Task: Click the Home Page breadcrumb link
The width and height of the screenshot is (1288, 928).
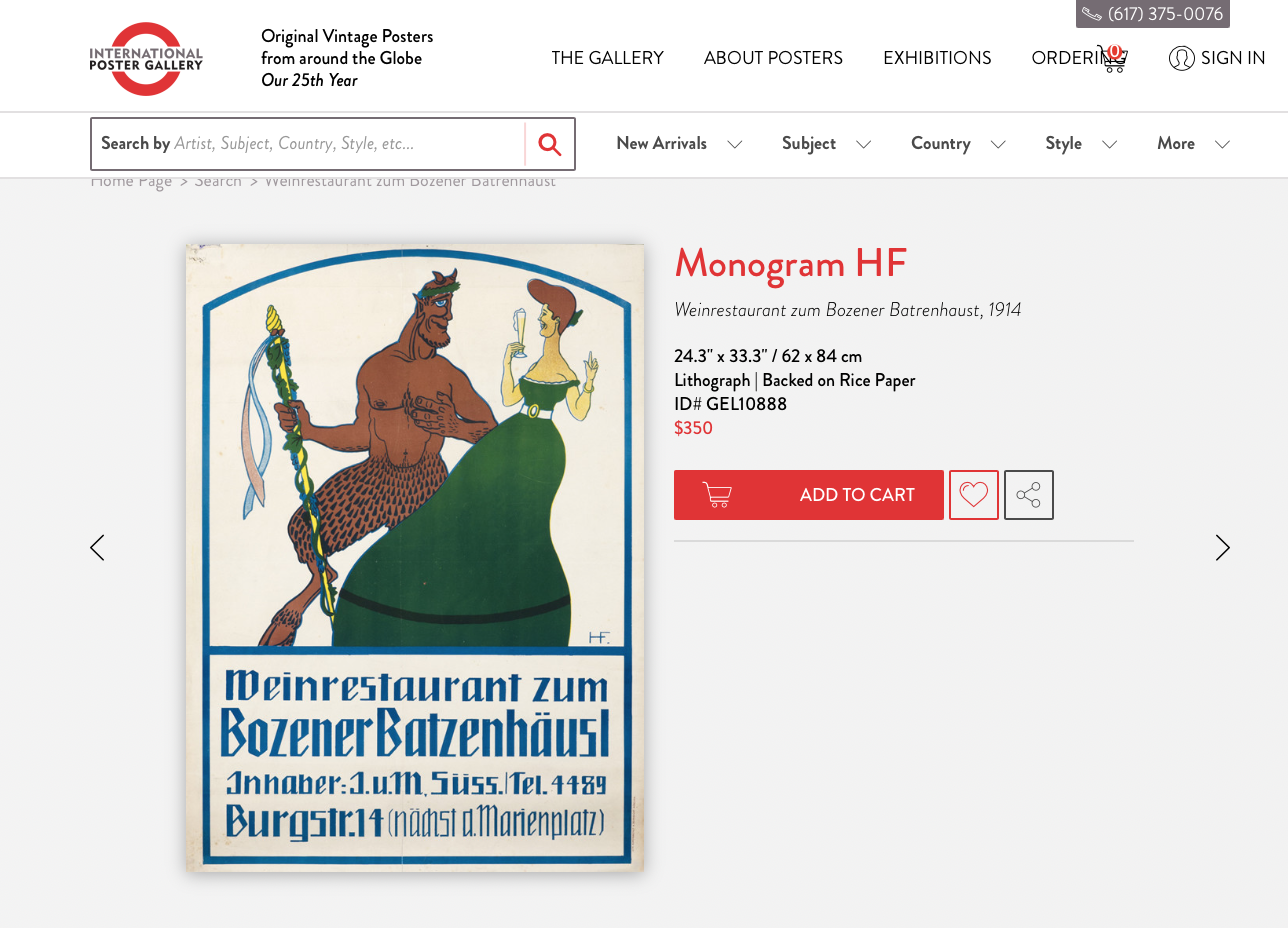Action: pos(131,182)
